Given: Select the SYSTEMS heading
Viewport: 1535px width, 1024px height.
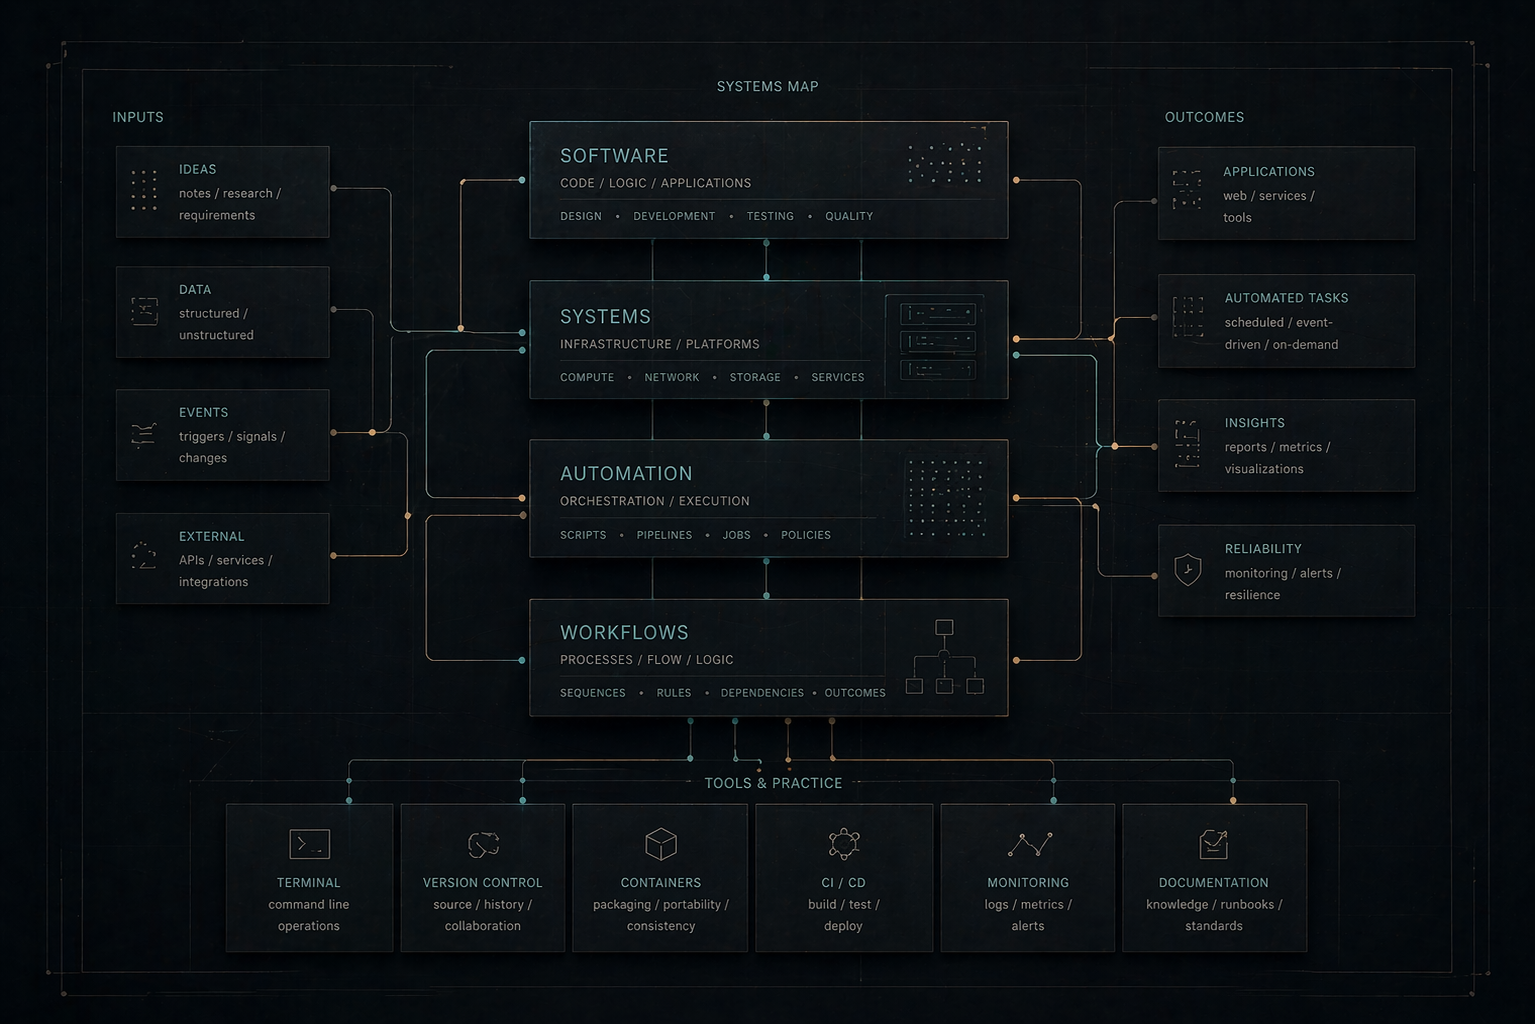Looking at the screenshot, I should pyautogui.click(x=605, y=317).
